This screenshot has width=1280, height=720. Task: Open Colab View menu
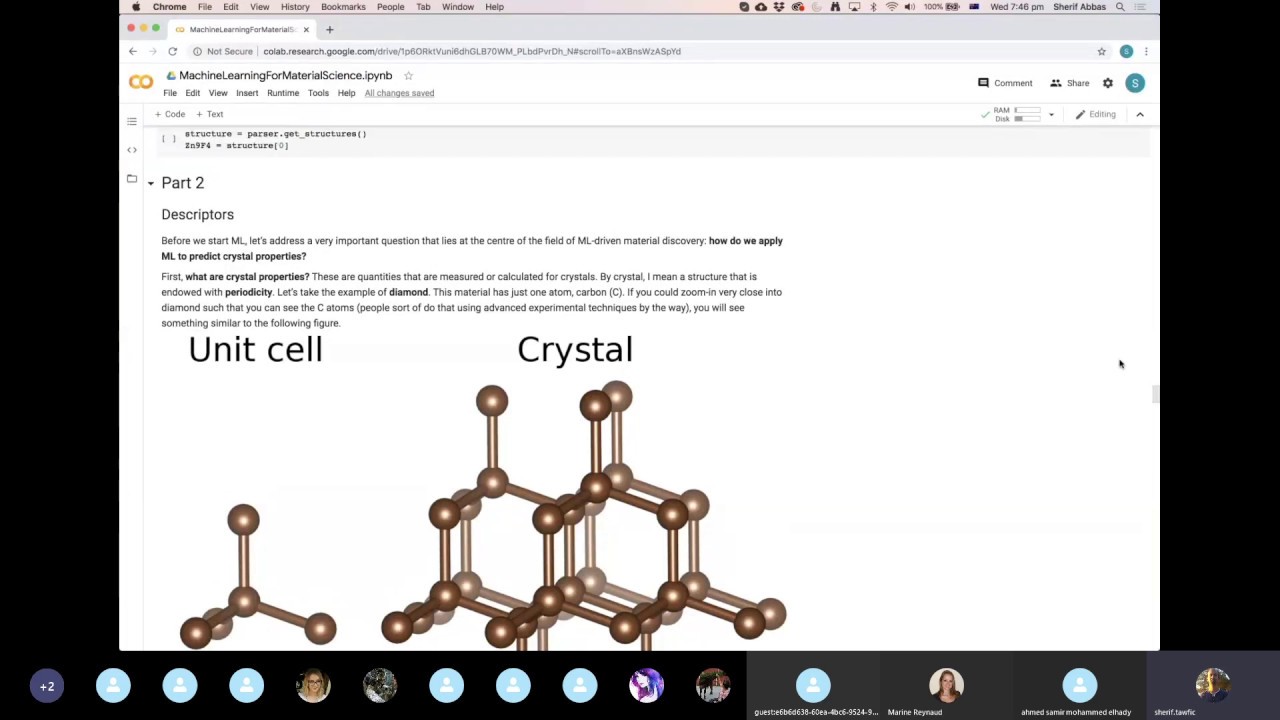[218, 93]
